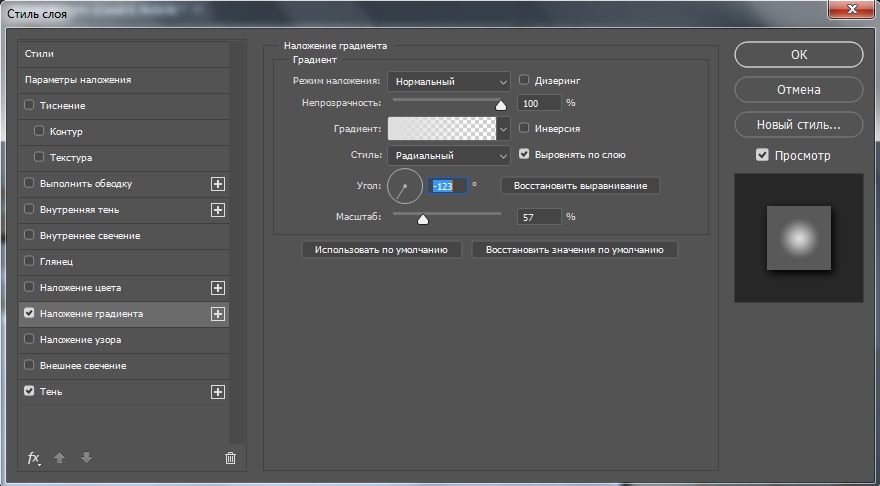Open the Режим наложения dropdown
Screen dimensions: 880x486
point(449,81)
